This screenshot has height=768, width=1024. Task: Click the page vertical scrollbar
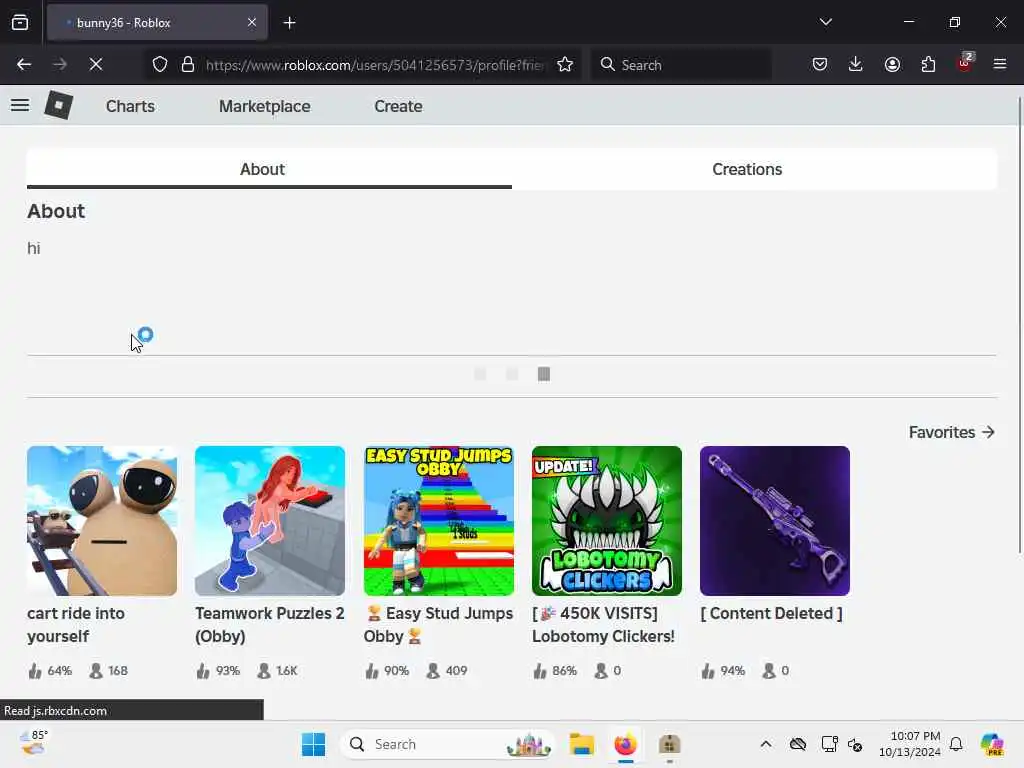(1019, 327)
